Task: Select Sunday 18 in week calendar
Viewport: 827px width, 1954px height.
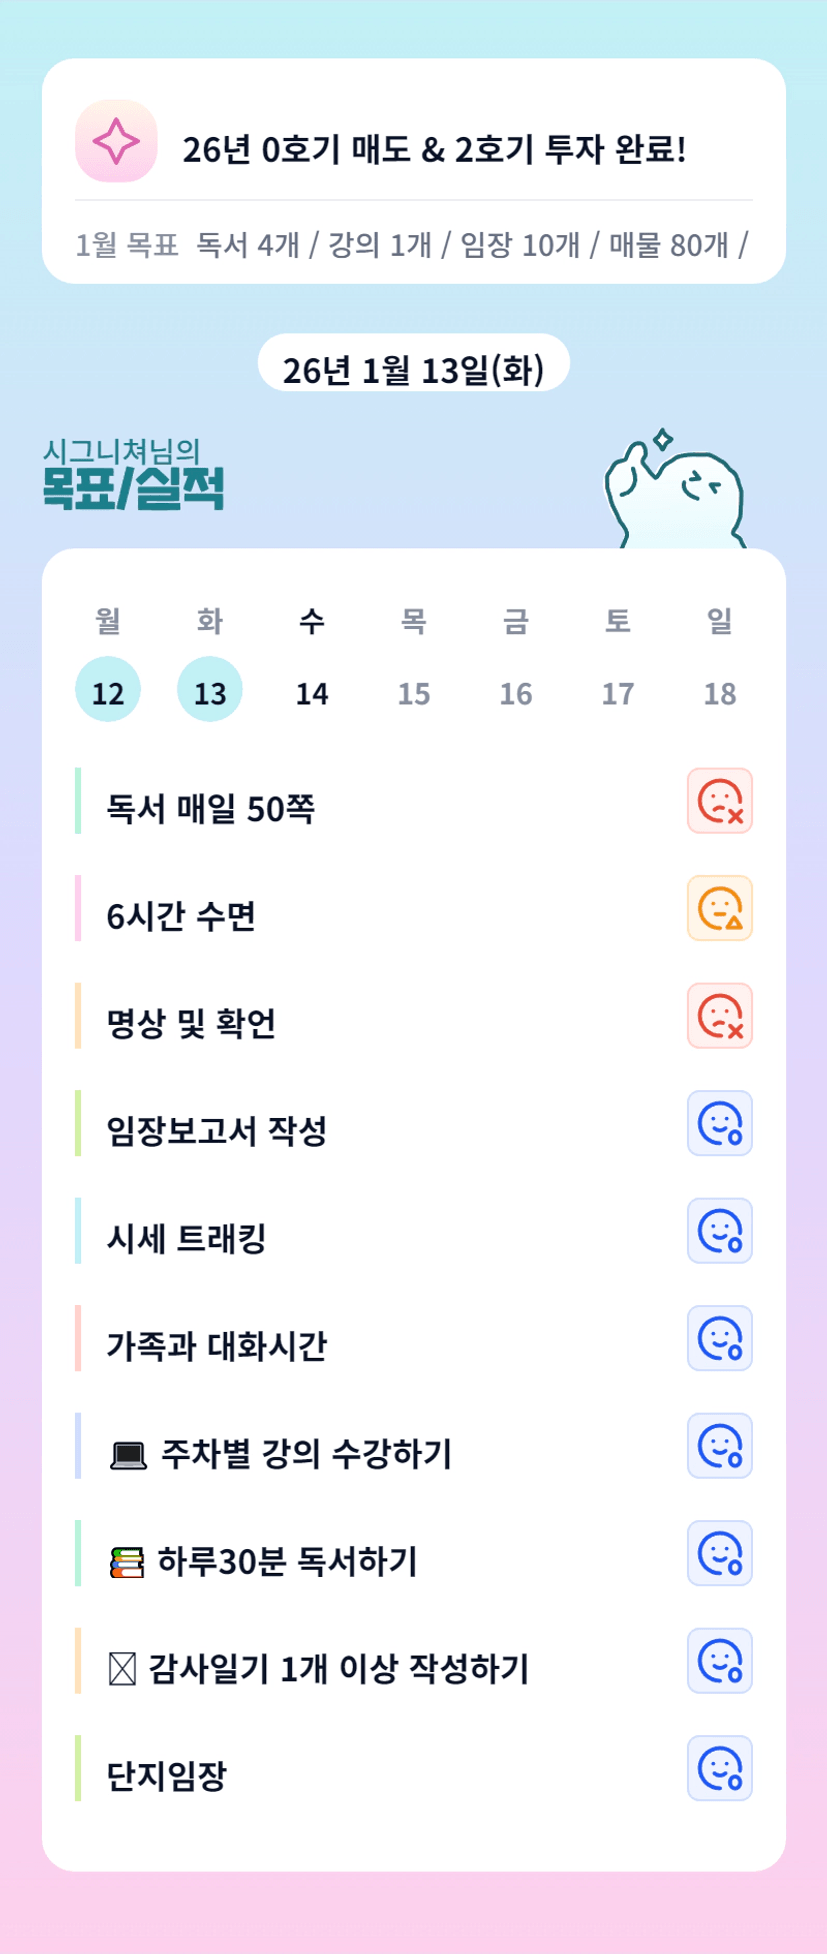Action: 720,691
